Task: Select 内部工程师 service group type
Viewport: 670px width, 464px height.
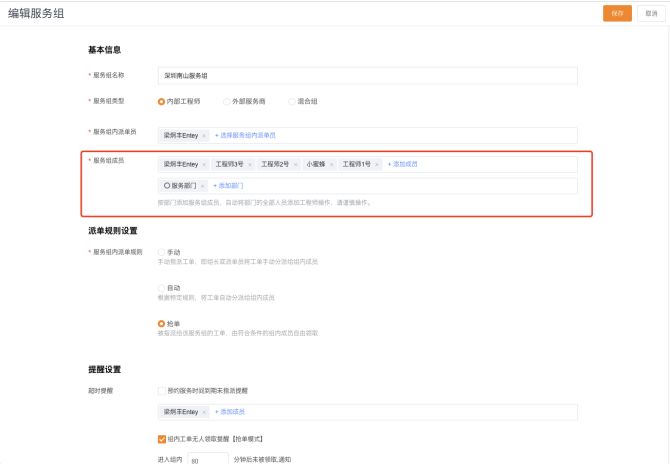Action: click(162, 101)
